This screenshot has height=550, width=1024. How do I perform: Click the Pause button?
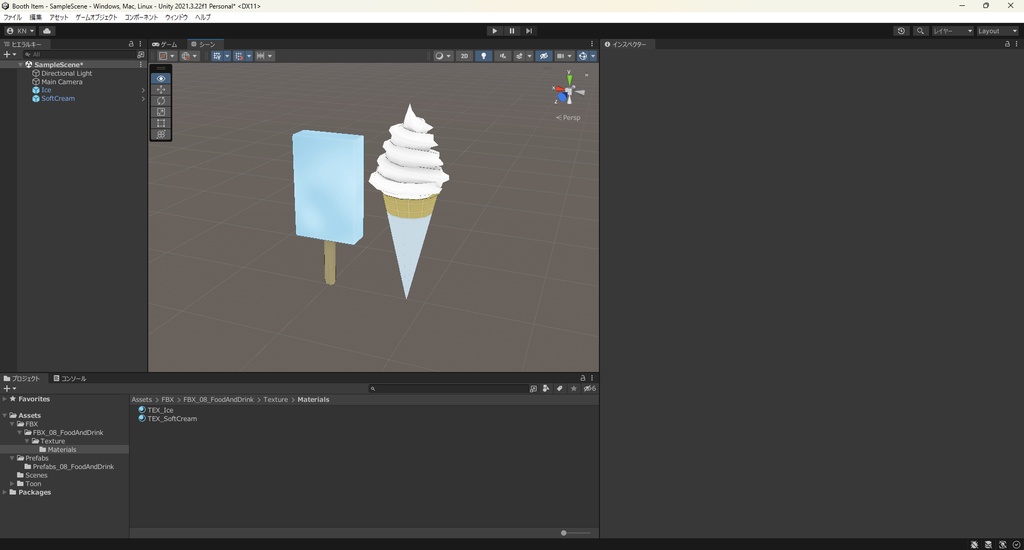pyautogui.click(x=512, y=31)
